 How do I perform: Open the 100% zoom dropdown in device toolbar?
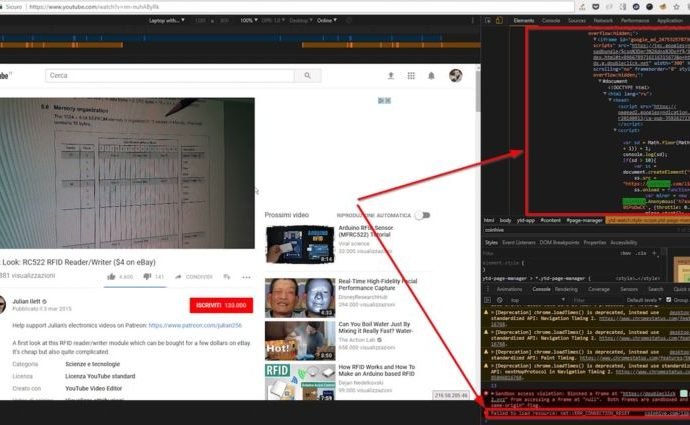click(x=249, y=20)
